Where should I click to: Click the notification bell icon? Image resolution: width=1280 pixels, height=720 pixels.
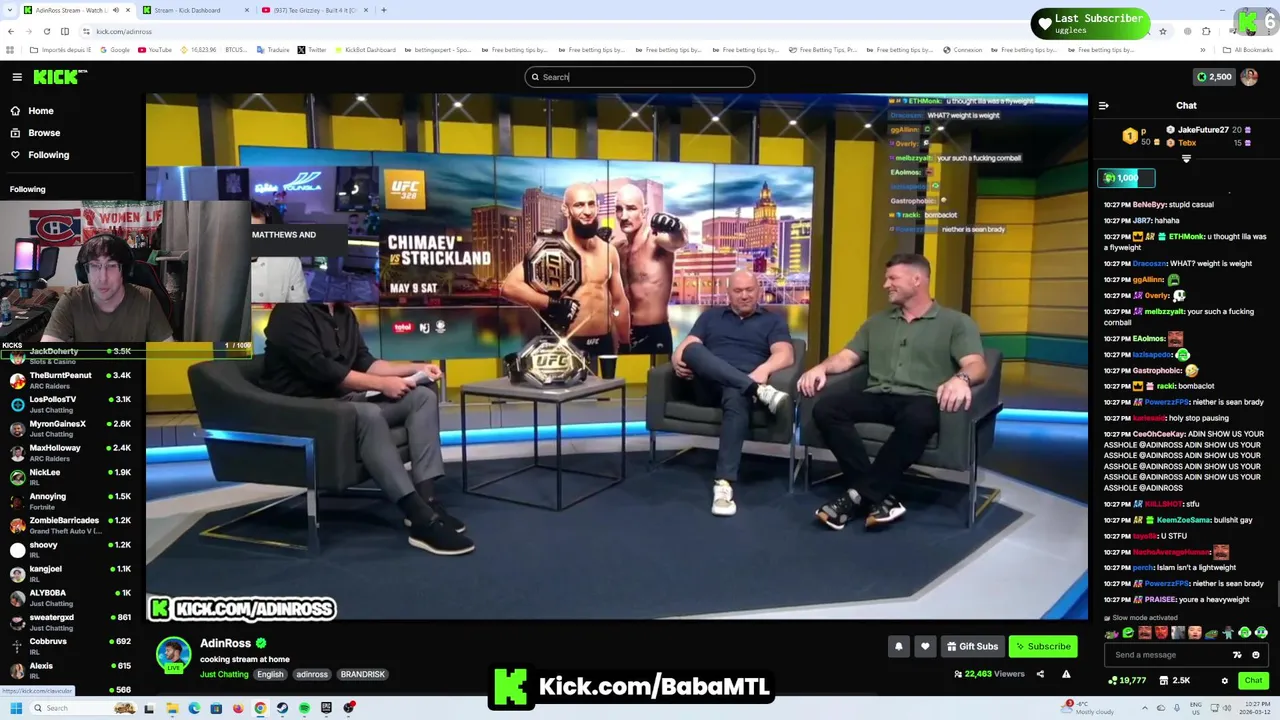point(898,646)
